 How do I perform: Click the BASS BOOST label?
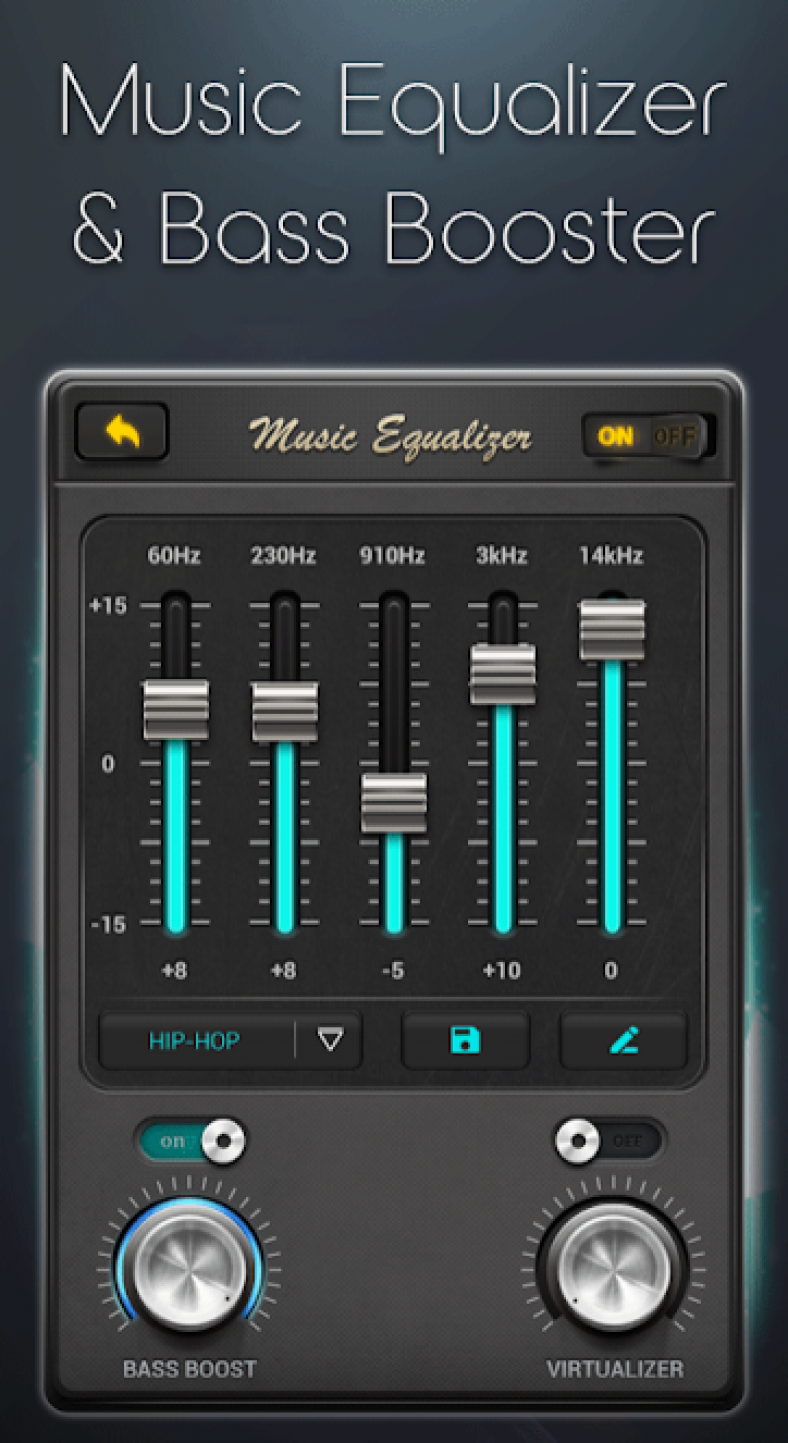[189, 1369]
